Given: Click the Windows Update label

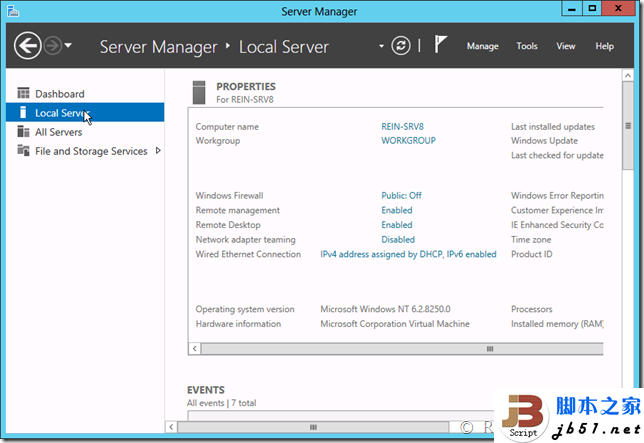Looking at the screenshot, I should pyautogui.click(x=544, y=140).
